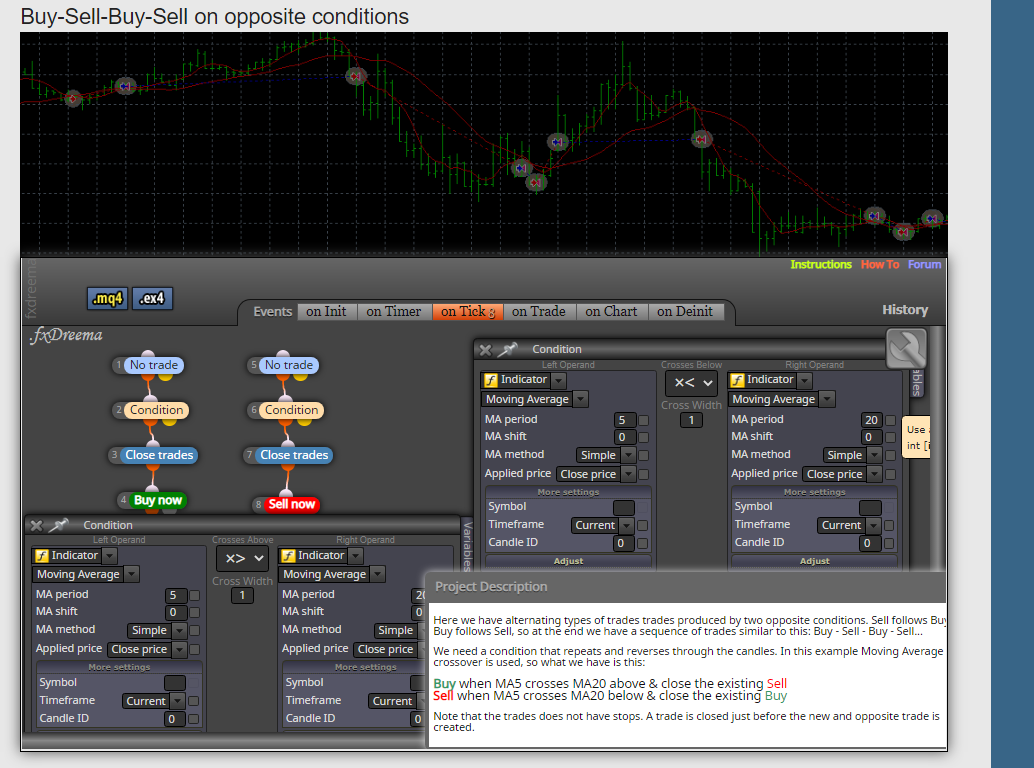Open the on Chart event tab

[x=611, y=311]
